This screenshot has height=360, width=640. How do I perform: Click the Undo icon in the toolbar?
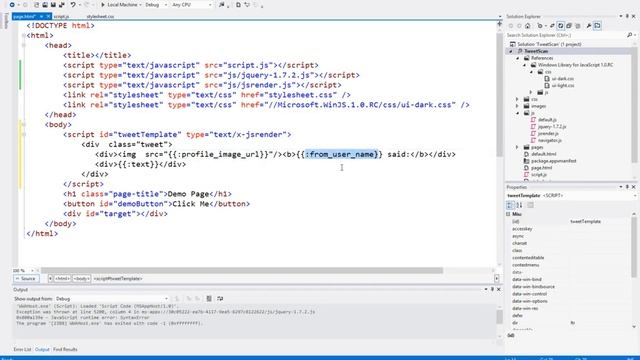(73, 5)
